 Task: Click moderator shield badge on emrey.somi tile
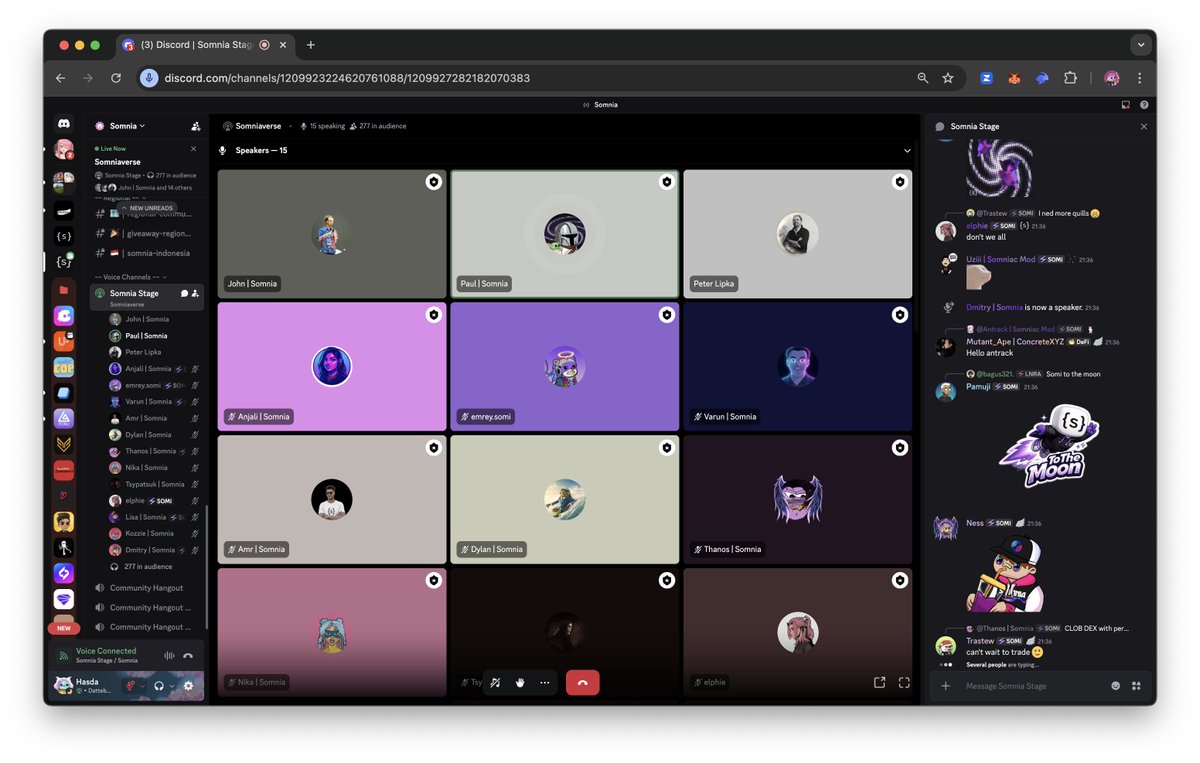point(666,315)
